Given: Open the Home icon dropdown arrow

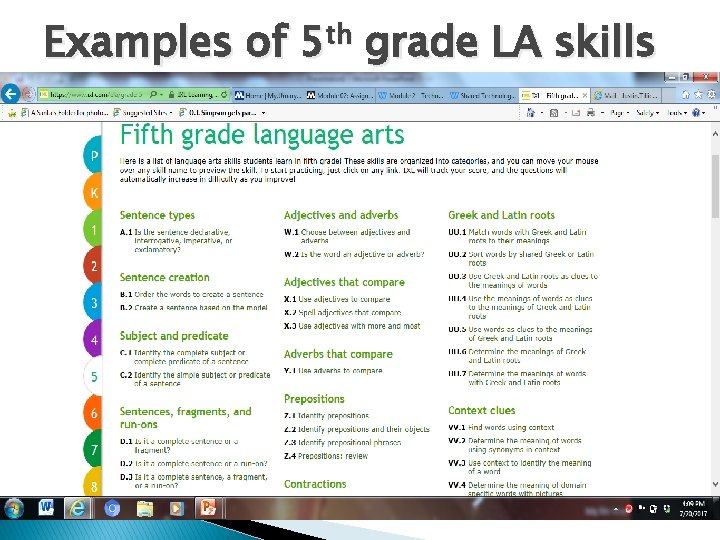Looking at the screenshot, I should click(542, 113).
